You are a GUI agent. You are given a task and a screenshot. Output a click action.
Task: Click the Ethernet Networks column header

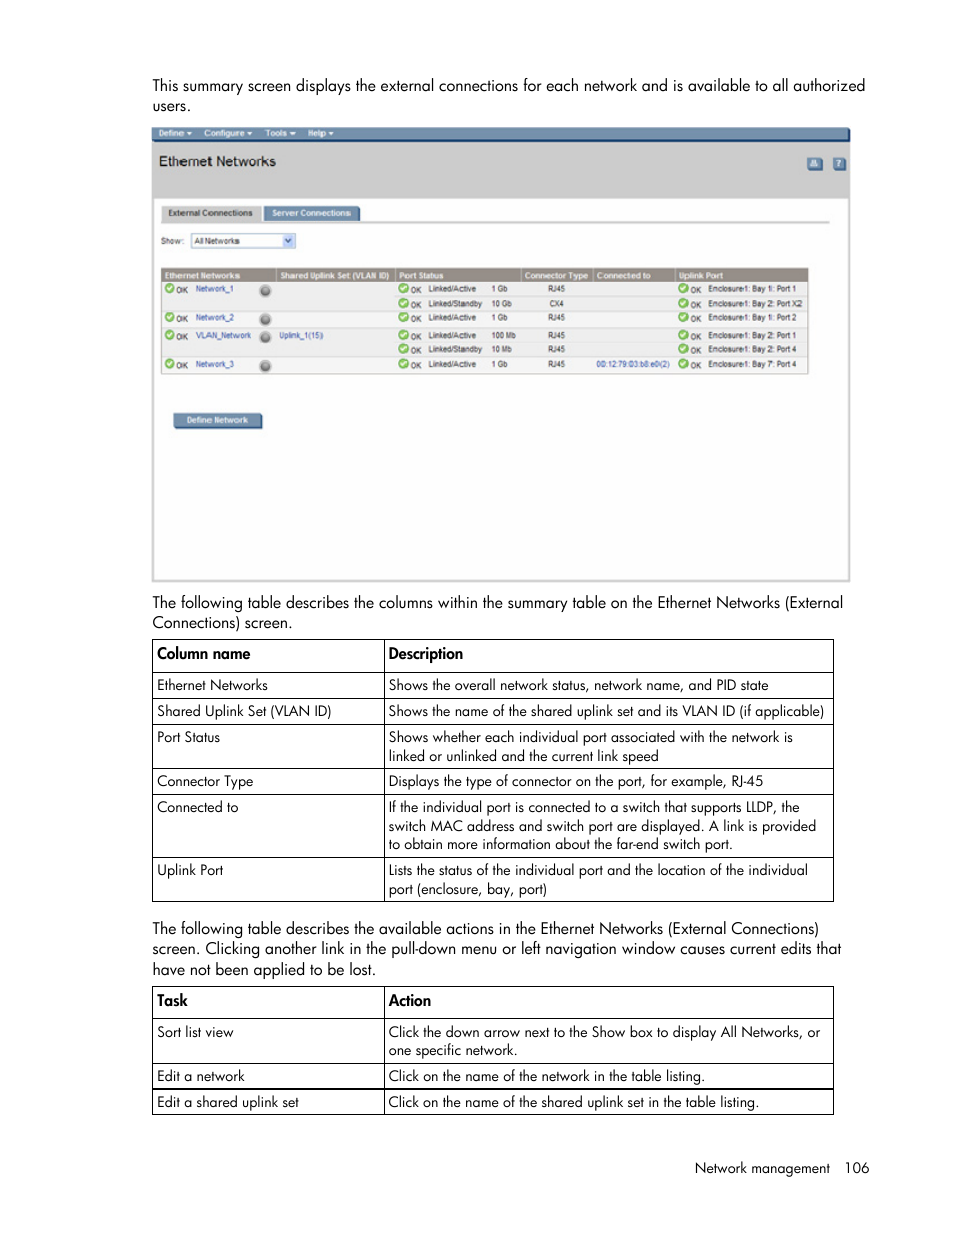(x=219, y=275)
